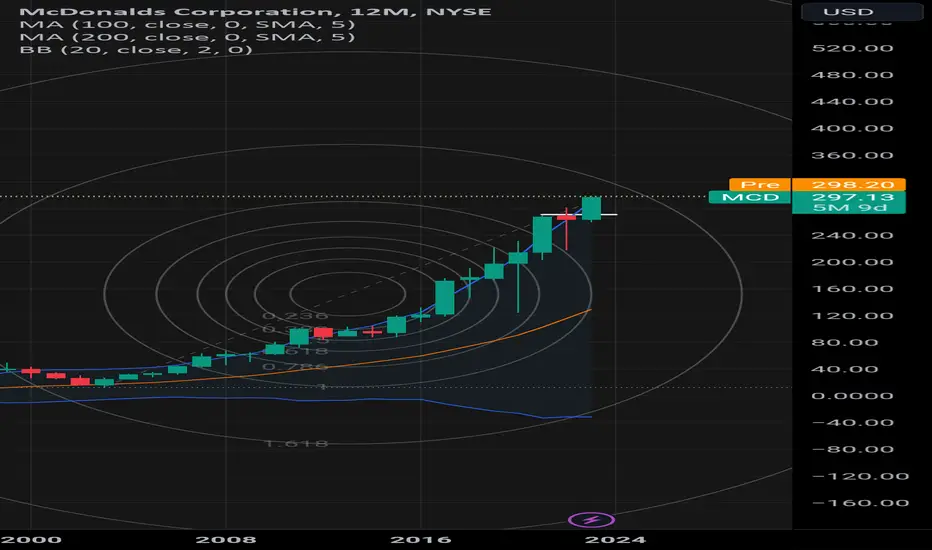Click the 120.00 price axis label
The height and width of the screenshot is (550, 932).
852,316
